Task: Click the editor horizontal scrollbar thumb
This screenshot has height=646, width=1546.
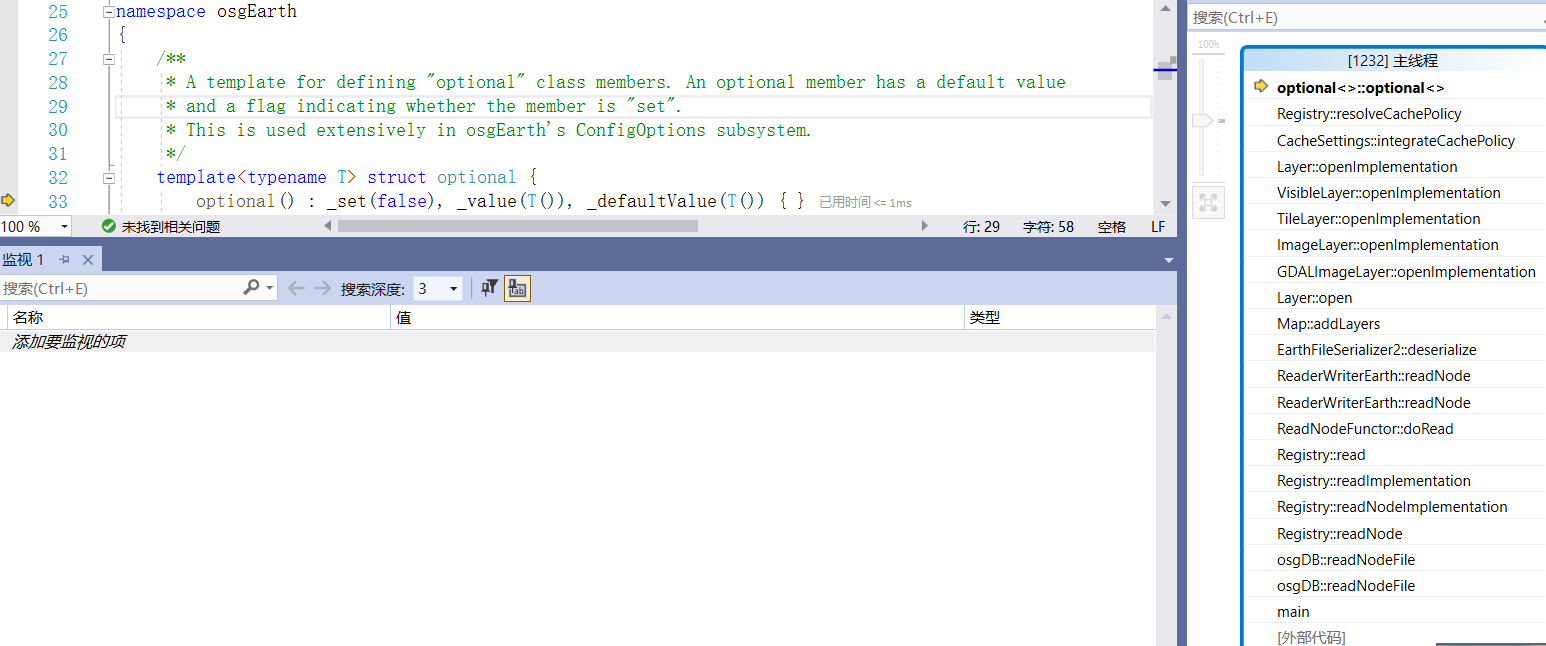Action: click(x=517, y=227)
